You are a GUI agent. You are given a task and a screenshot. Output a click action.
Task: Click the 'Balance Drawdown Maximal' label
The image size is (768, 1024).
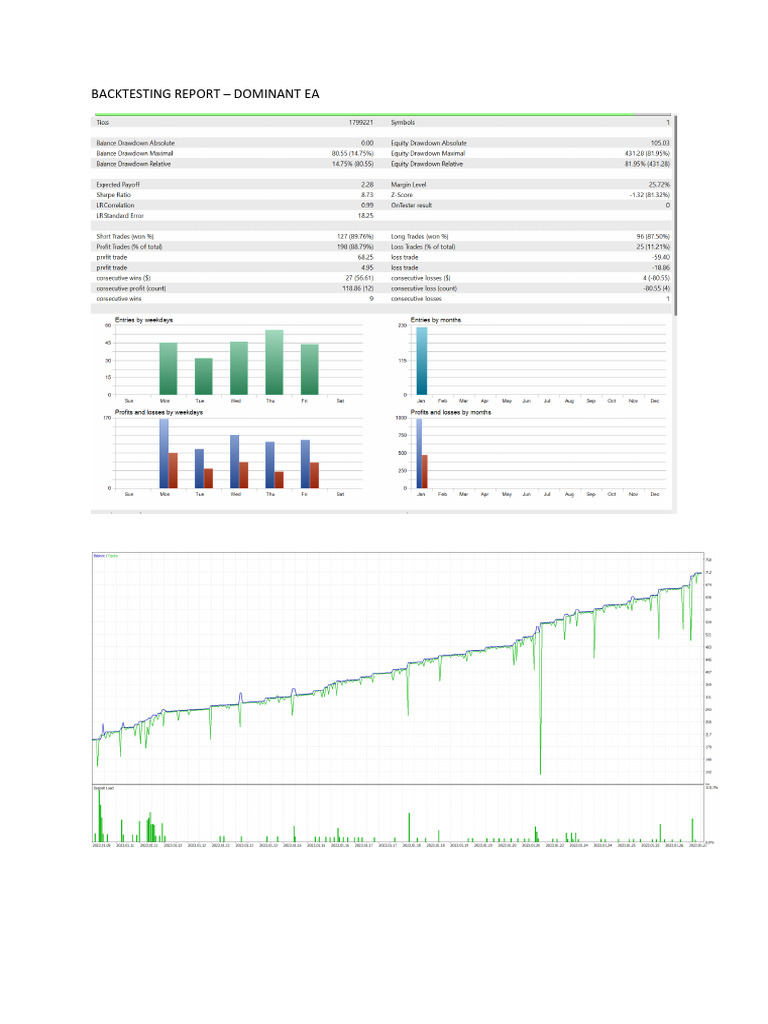click(135, 153)
